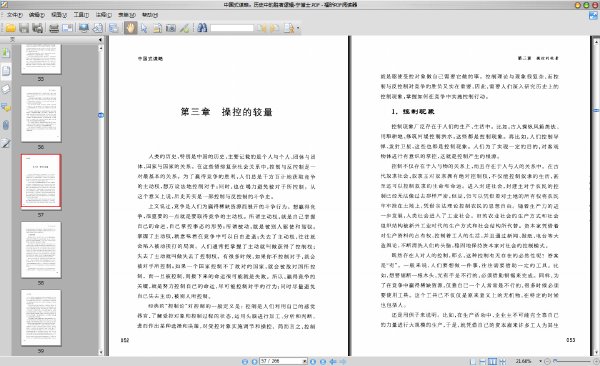Click the search options page icon

(x=289, y=28)
